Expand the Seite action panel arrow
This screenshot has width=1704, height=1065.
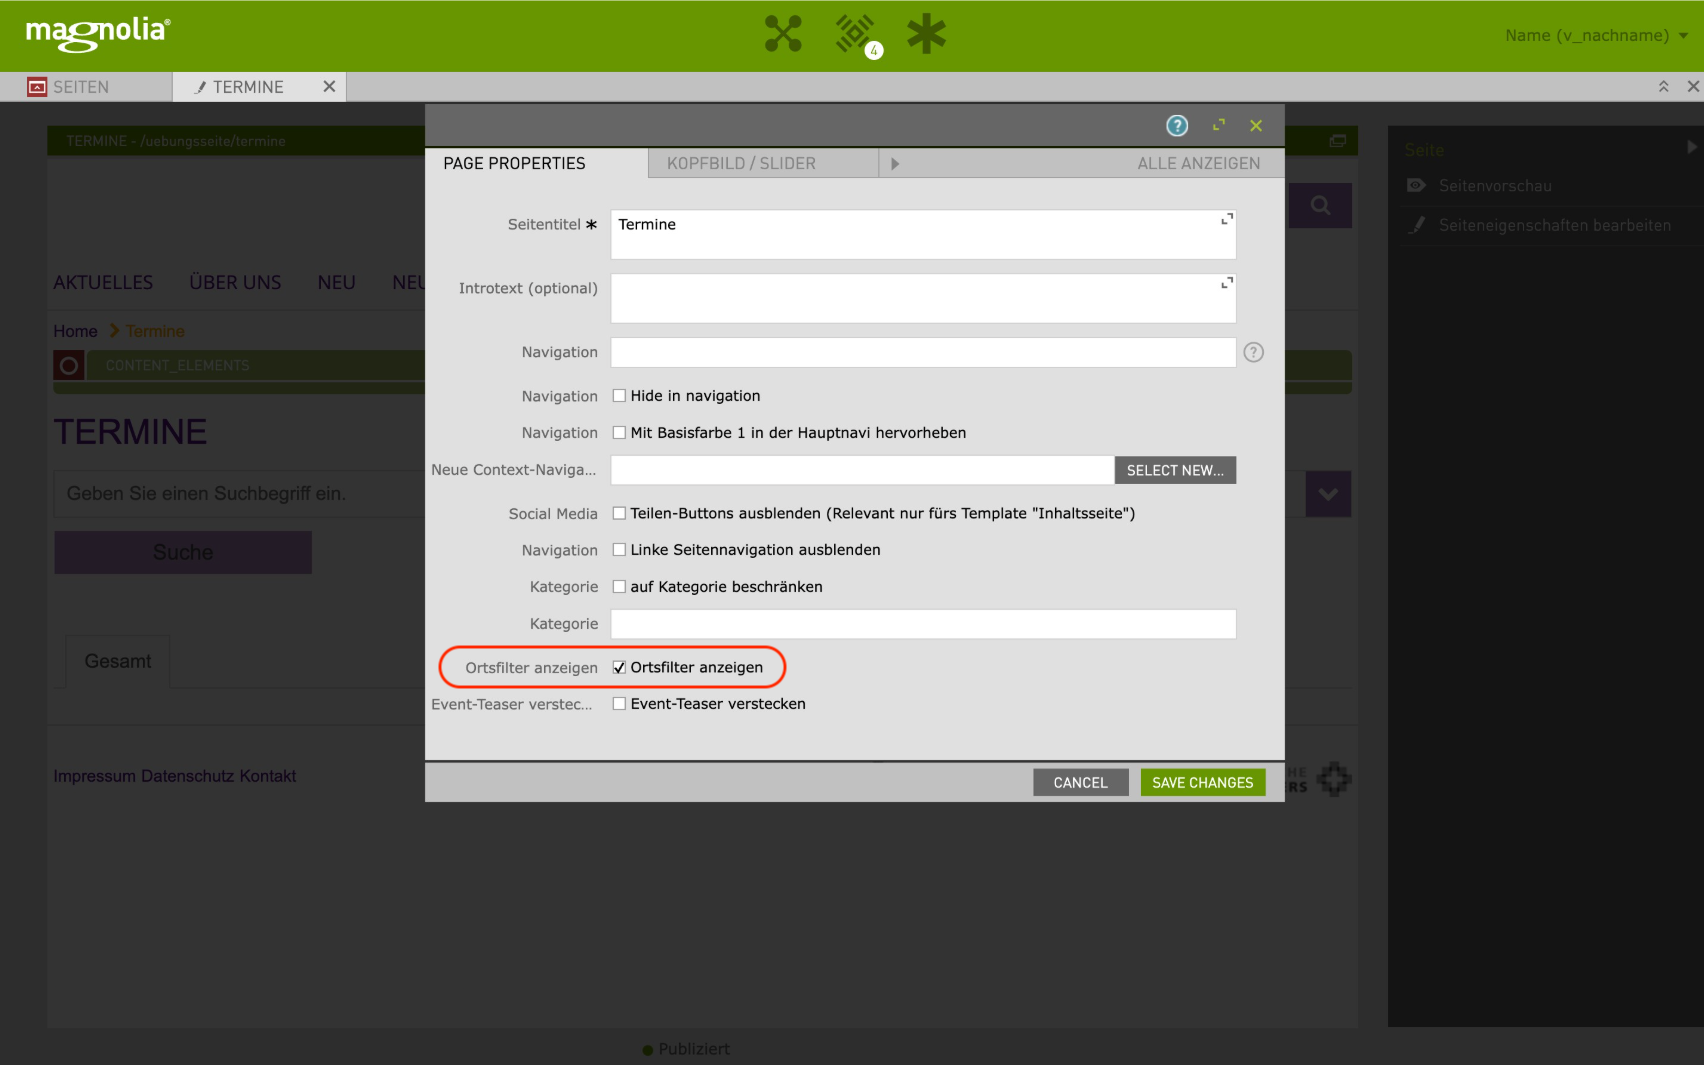click(1691, 147)
